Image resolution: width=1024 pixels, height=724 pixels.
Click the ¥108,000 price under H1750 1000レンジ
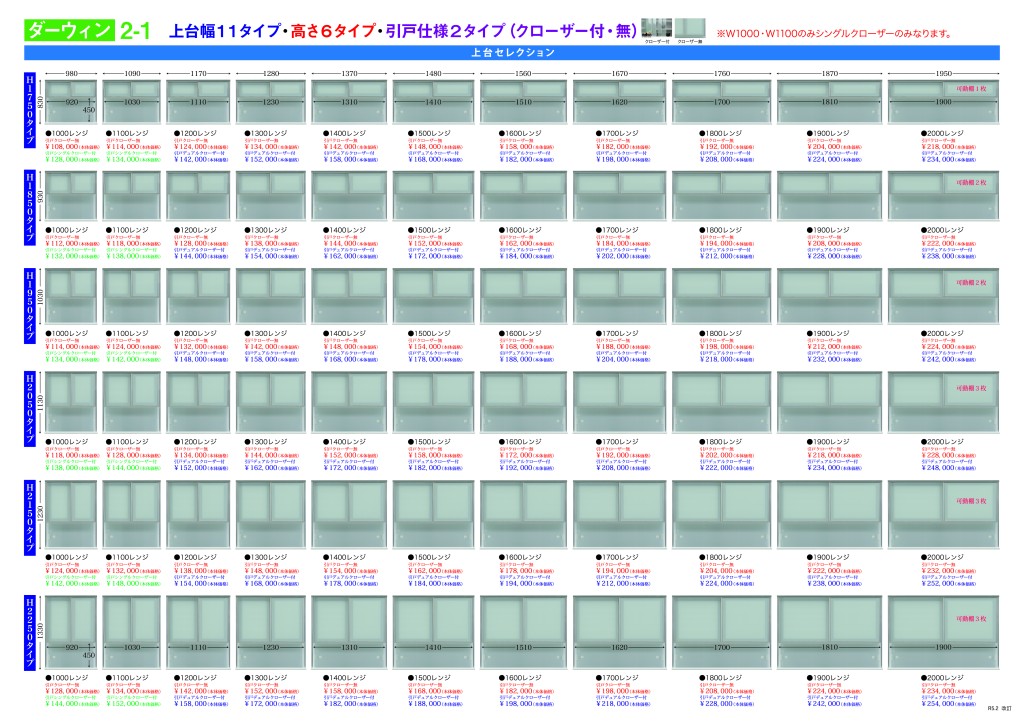72,147
